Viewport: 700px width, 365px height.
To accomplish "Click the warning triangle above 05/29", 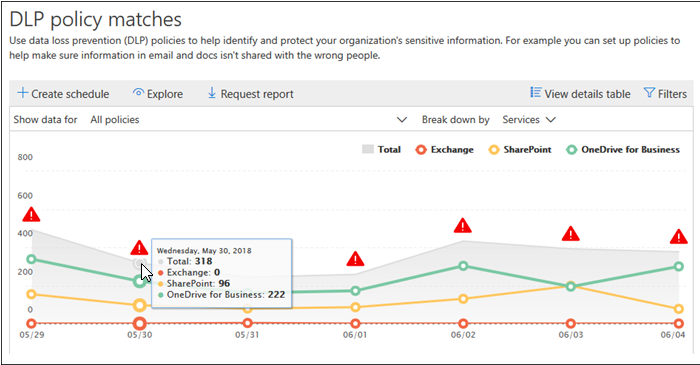I will [31, 215].
